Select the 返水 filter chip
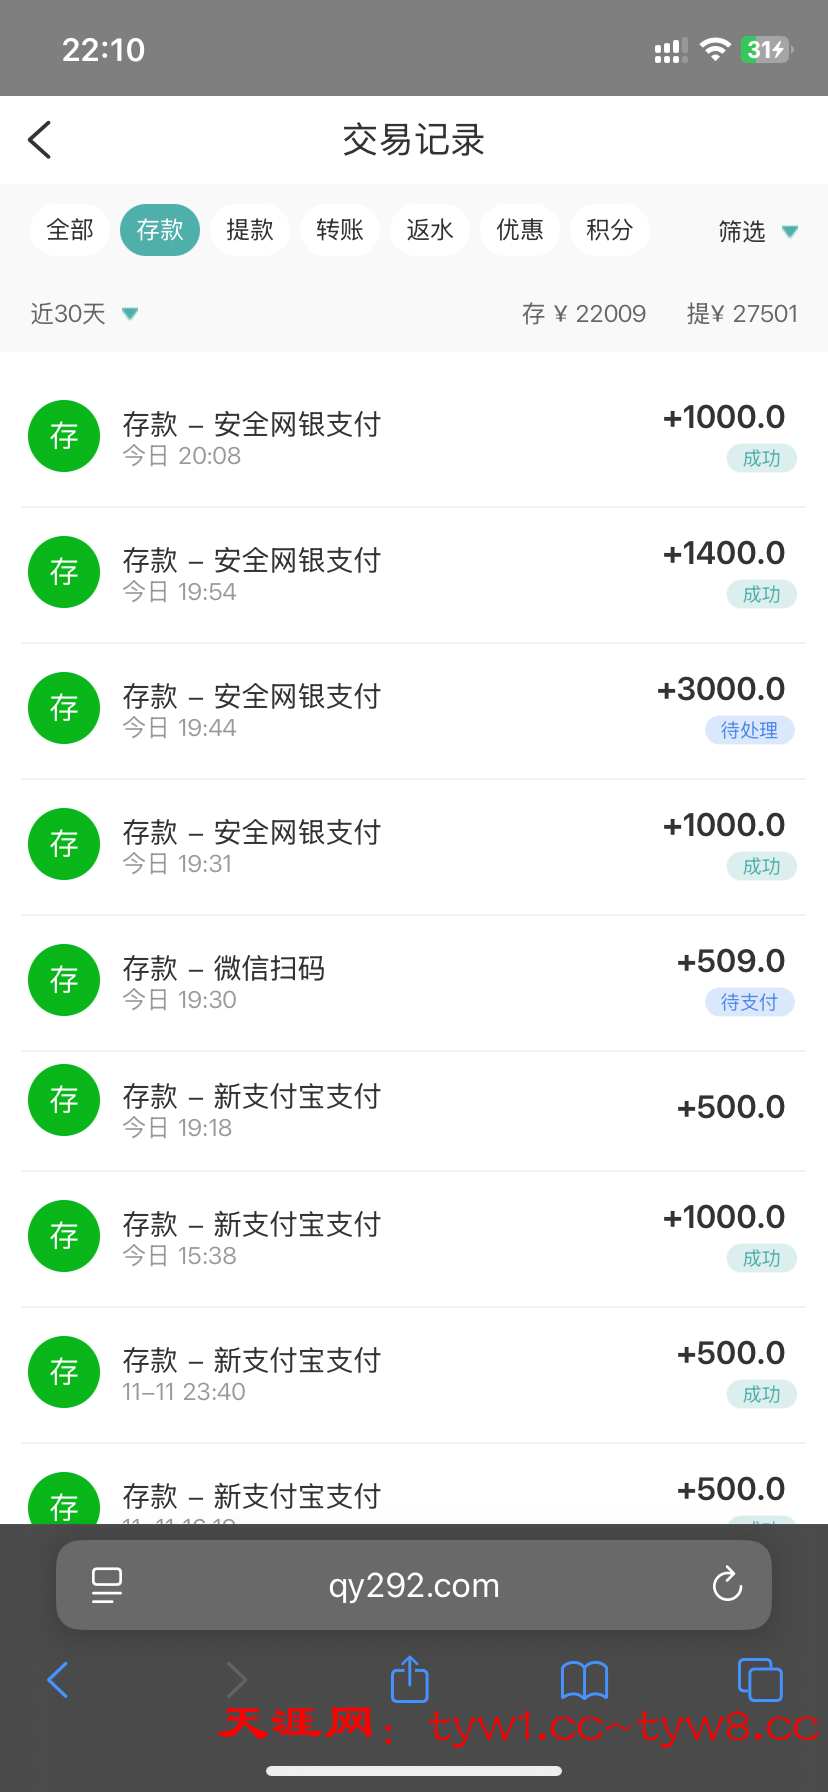Viewport: 828px width, 1792px height. tap(430, 230)
